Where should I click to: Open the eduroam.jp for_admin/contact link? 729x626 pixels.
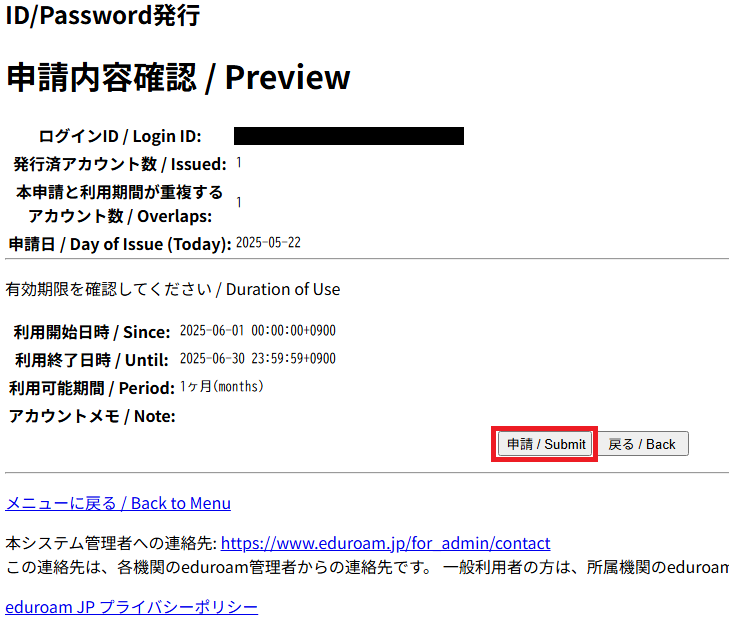(x=385, y=543)
